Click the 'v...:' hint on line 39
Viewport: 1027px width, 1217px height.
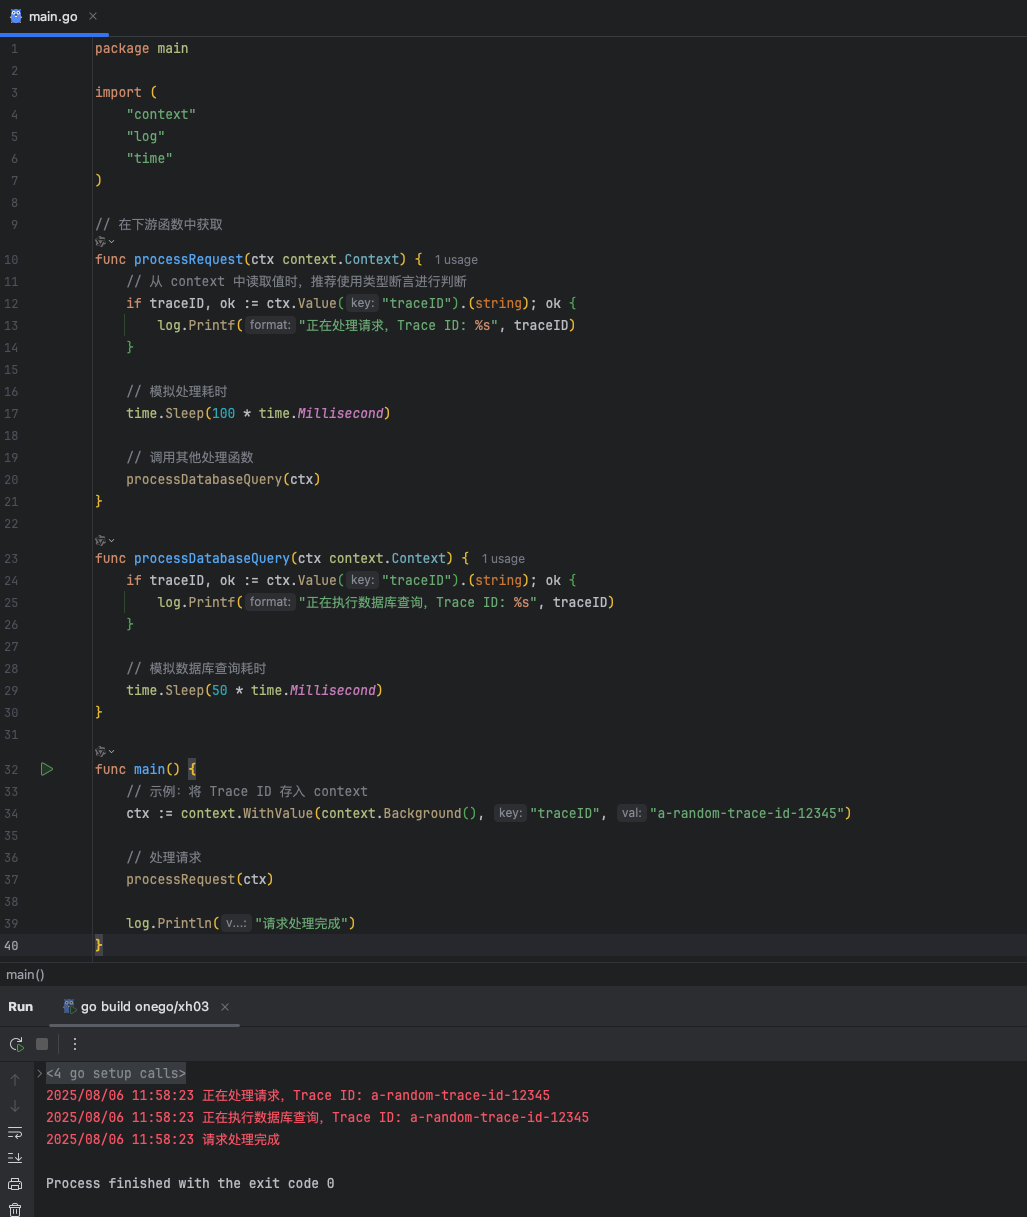(x=236, y=923)
